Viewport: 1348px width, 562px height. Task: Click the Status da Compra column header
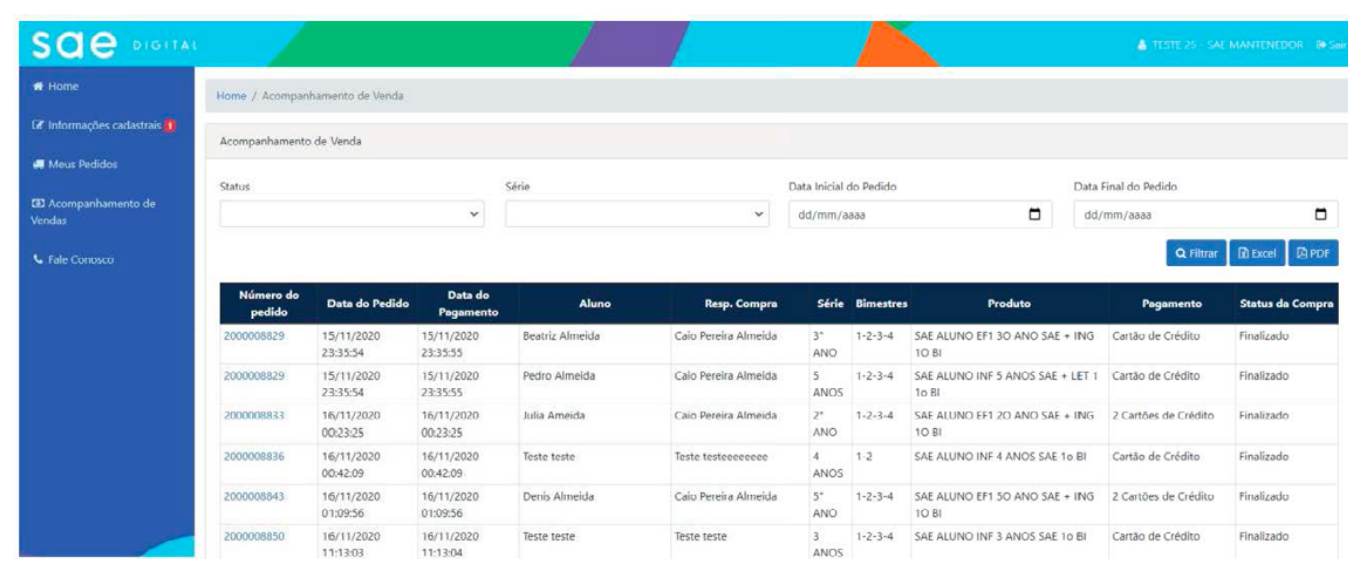(1286, 303)
